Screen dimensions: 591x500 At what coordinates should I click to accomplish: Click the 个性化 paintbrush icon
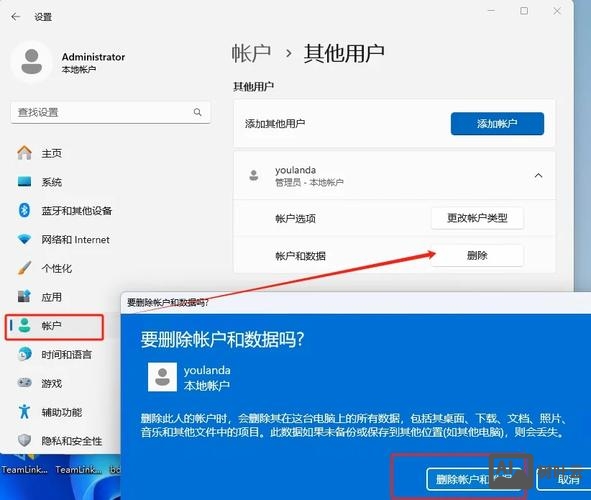point(24,268)
